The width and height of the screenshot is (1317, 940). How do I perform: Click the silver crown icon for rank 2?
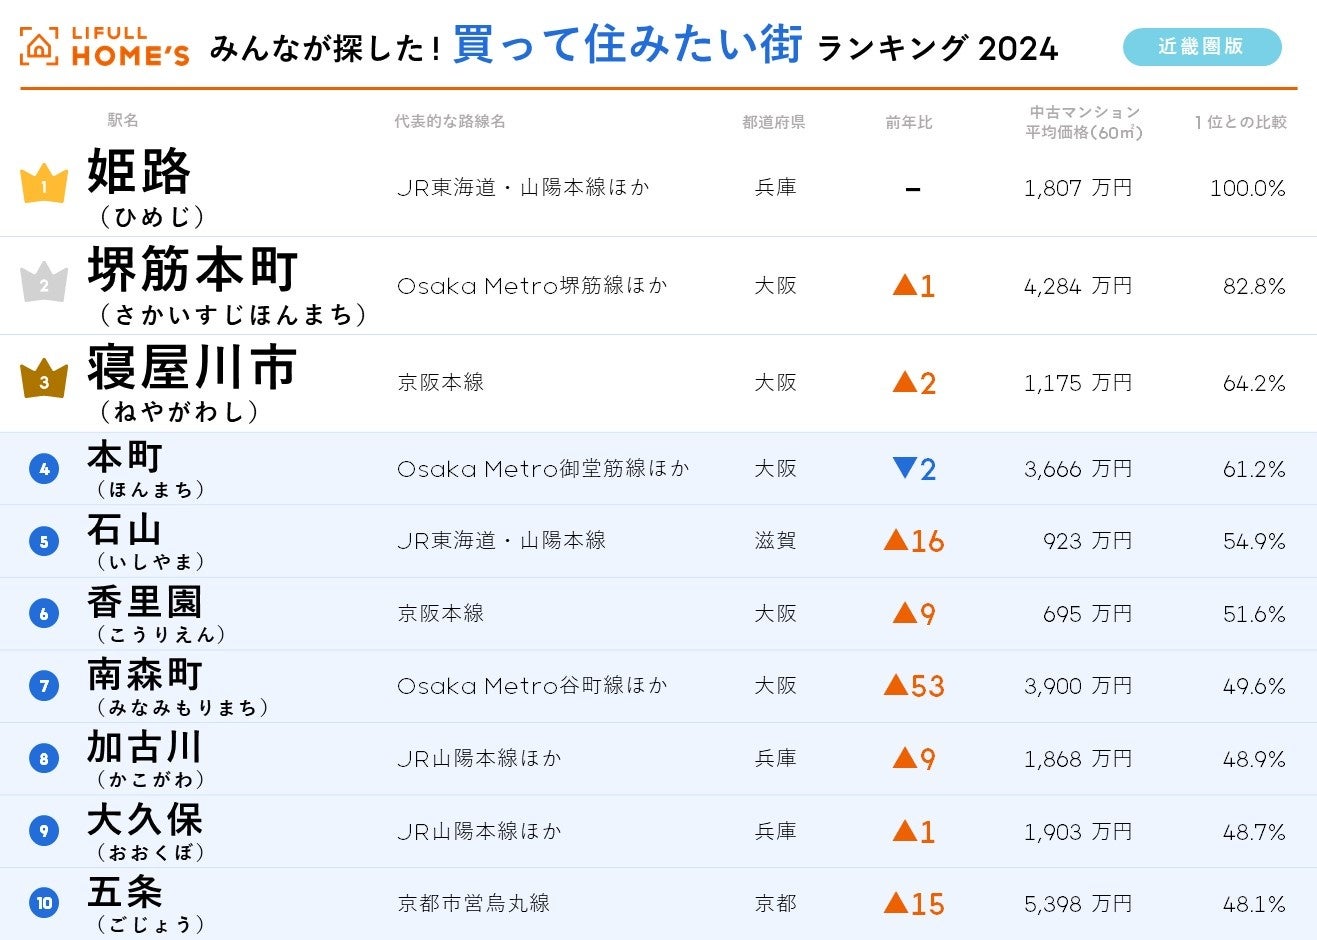point(44,283)
